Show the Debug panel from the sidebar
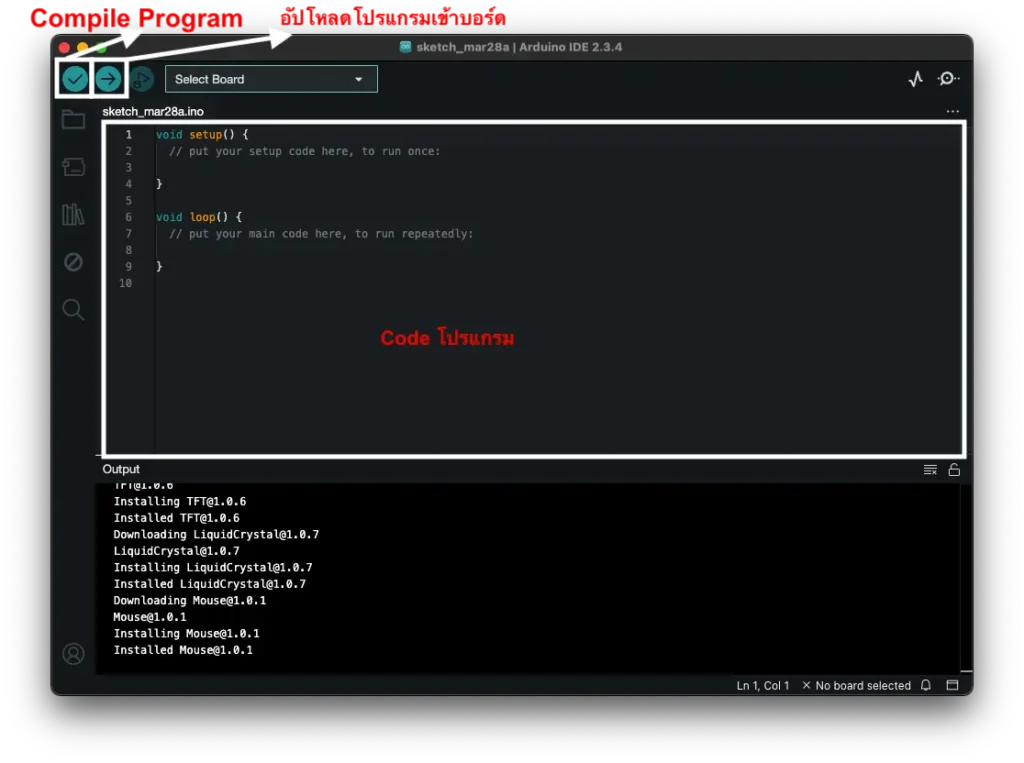Viewport: 1024px width, 763px height. point(73,262)
